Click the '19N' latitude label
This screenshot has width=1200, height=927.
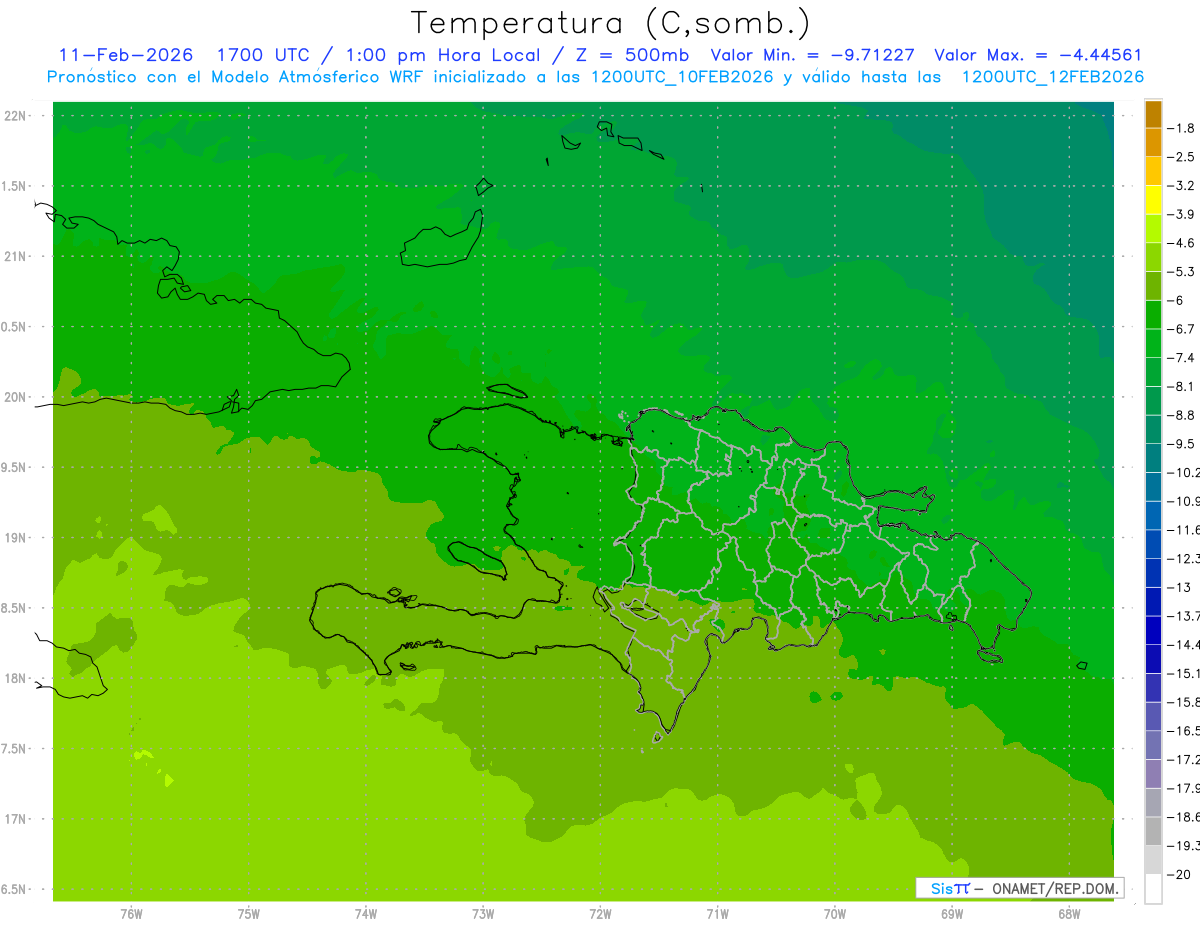point(16,538)
